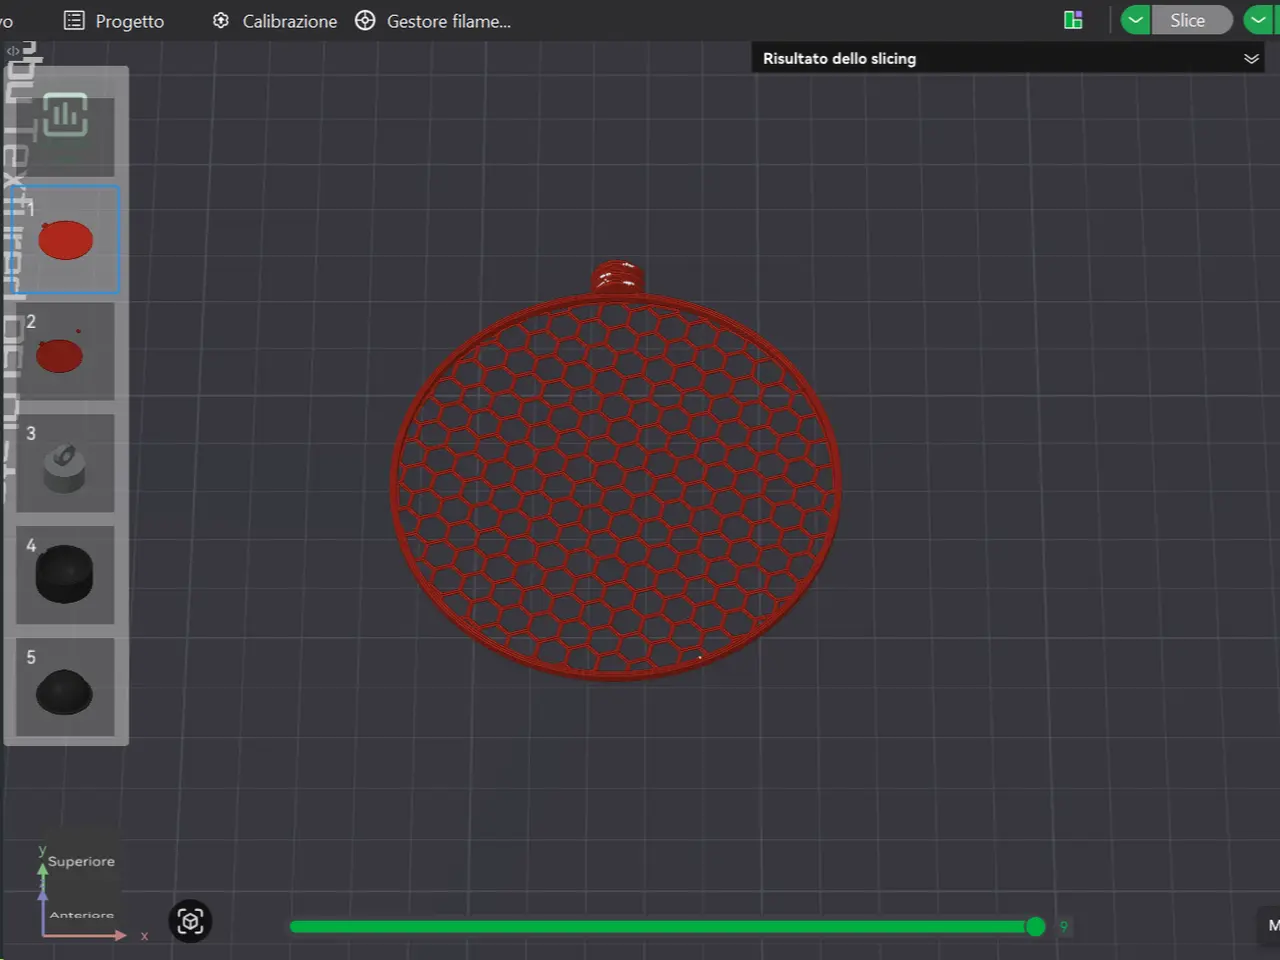Click the plate statistics bar-chart icon
The image size is (1280, 960).
pos(65,116)
